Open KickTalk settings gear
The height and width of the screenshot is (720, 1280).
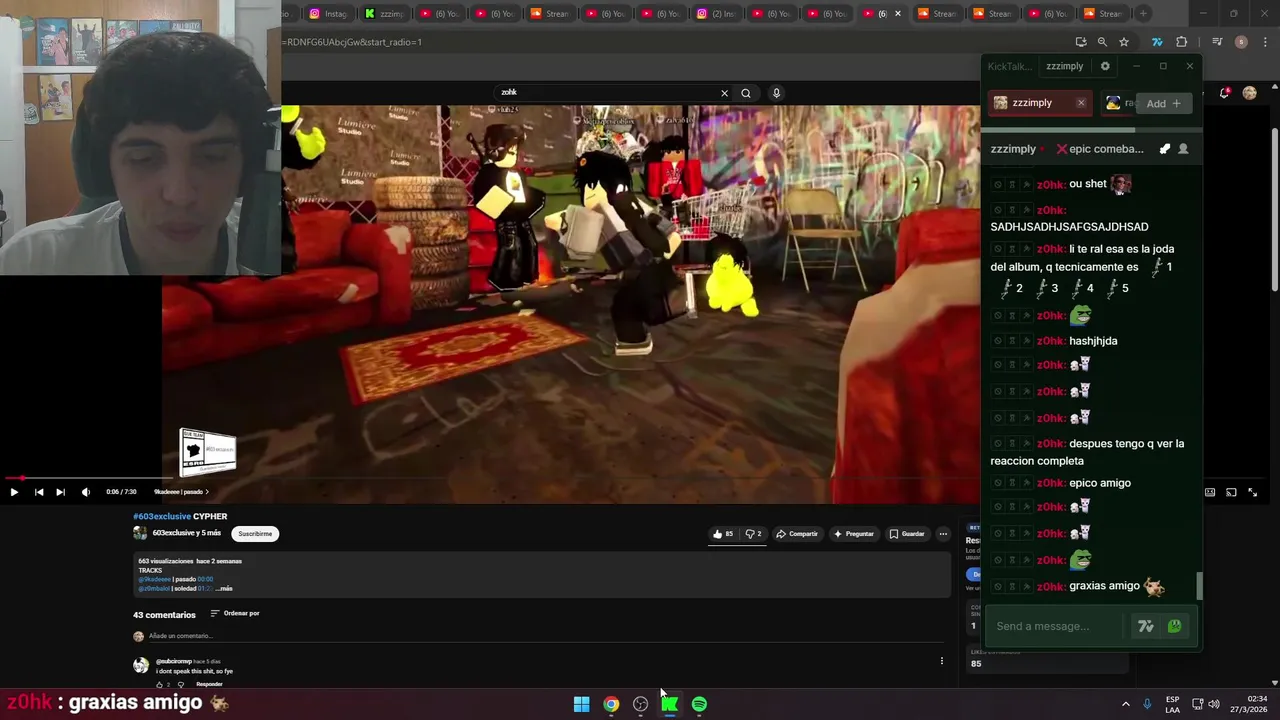coord(1105,66)
